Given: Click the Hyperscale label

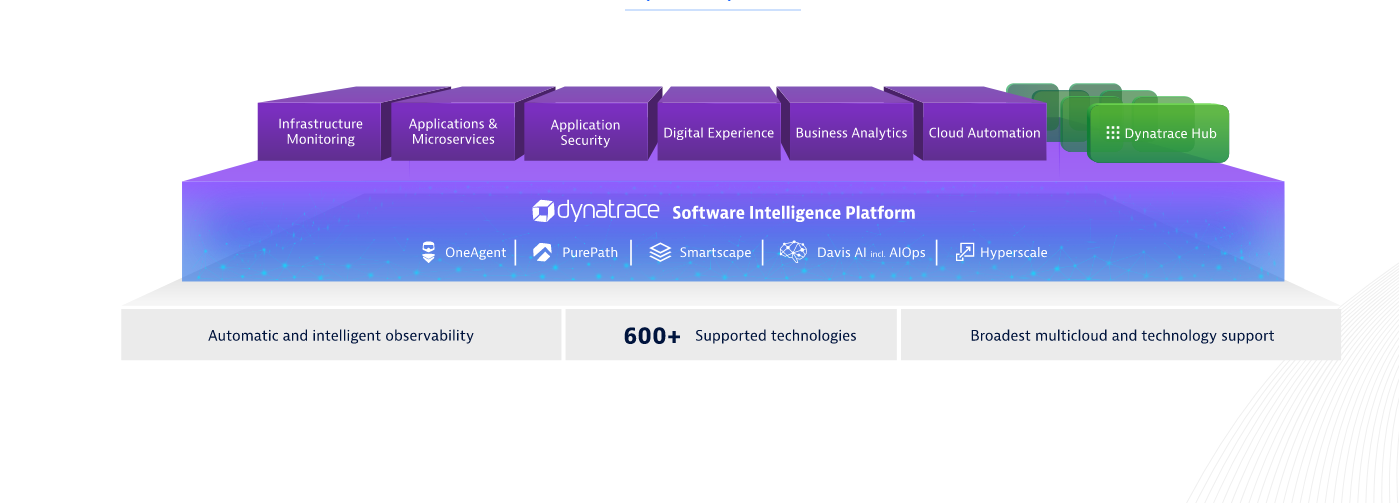Looking at the screenshot, I should click(1014, 253).
